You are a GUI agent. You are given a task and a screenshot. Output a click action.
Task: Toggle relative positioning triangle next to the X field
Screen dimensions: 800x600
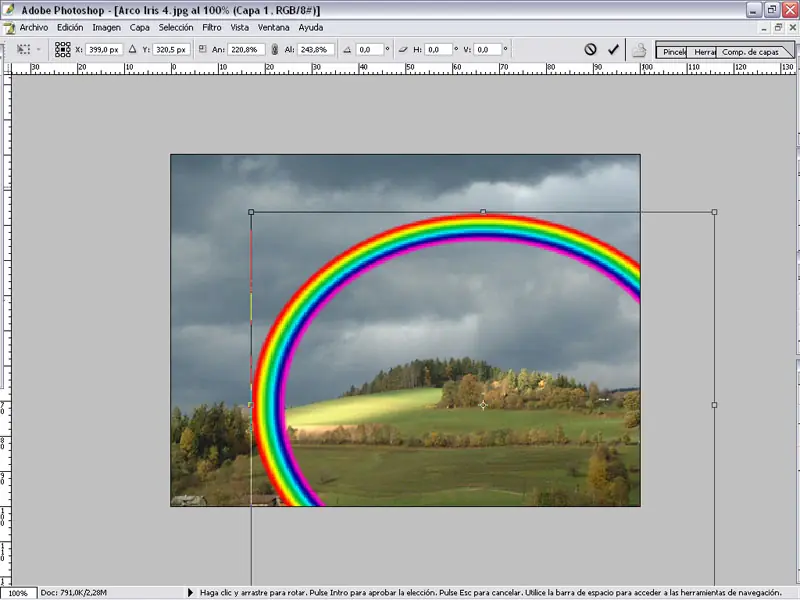[x=130, y=49]
